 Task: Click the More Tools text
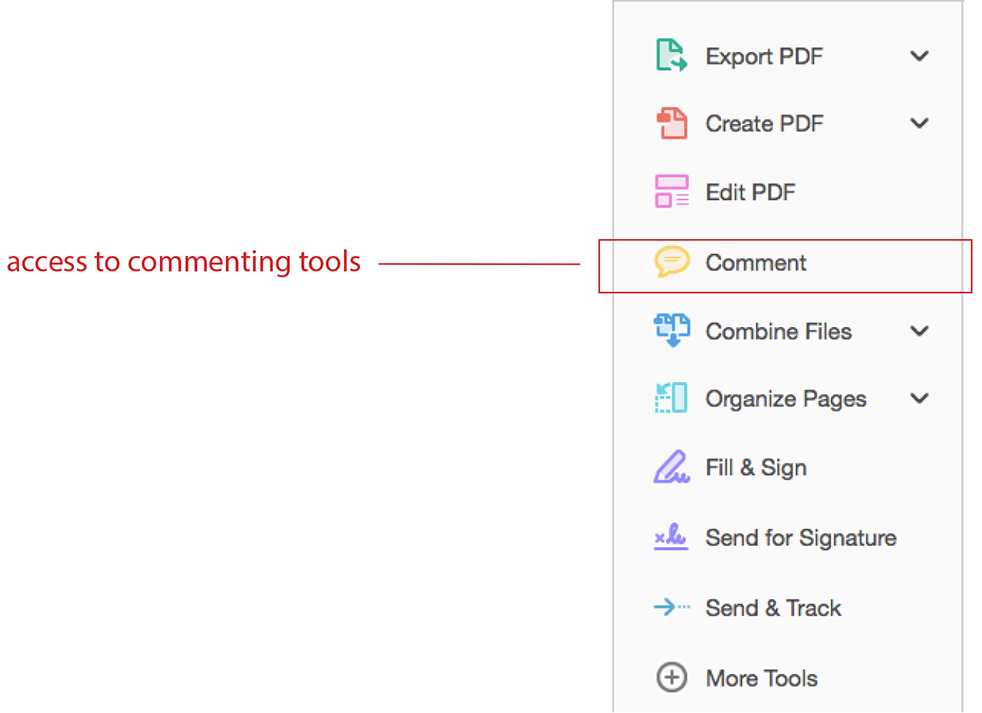(x=762, y=679)
